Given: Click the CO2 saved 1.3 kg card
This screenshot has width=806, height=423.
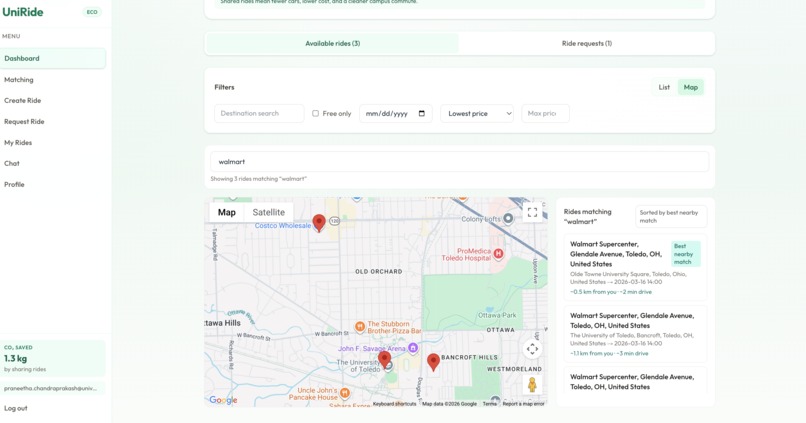Looking at the screenshot, I should click(x=53, y=358).
